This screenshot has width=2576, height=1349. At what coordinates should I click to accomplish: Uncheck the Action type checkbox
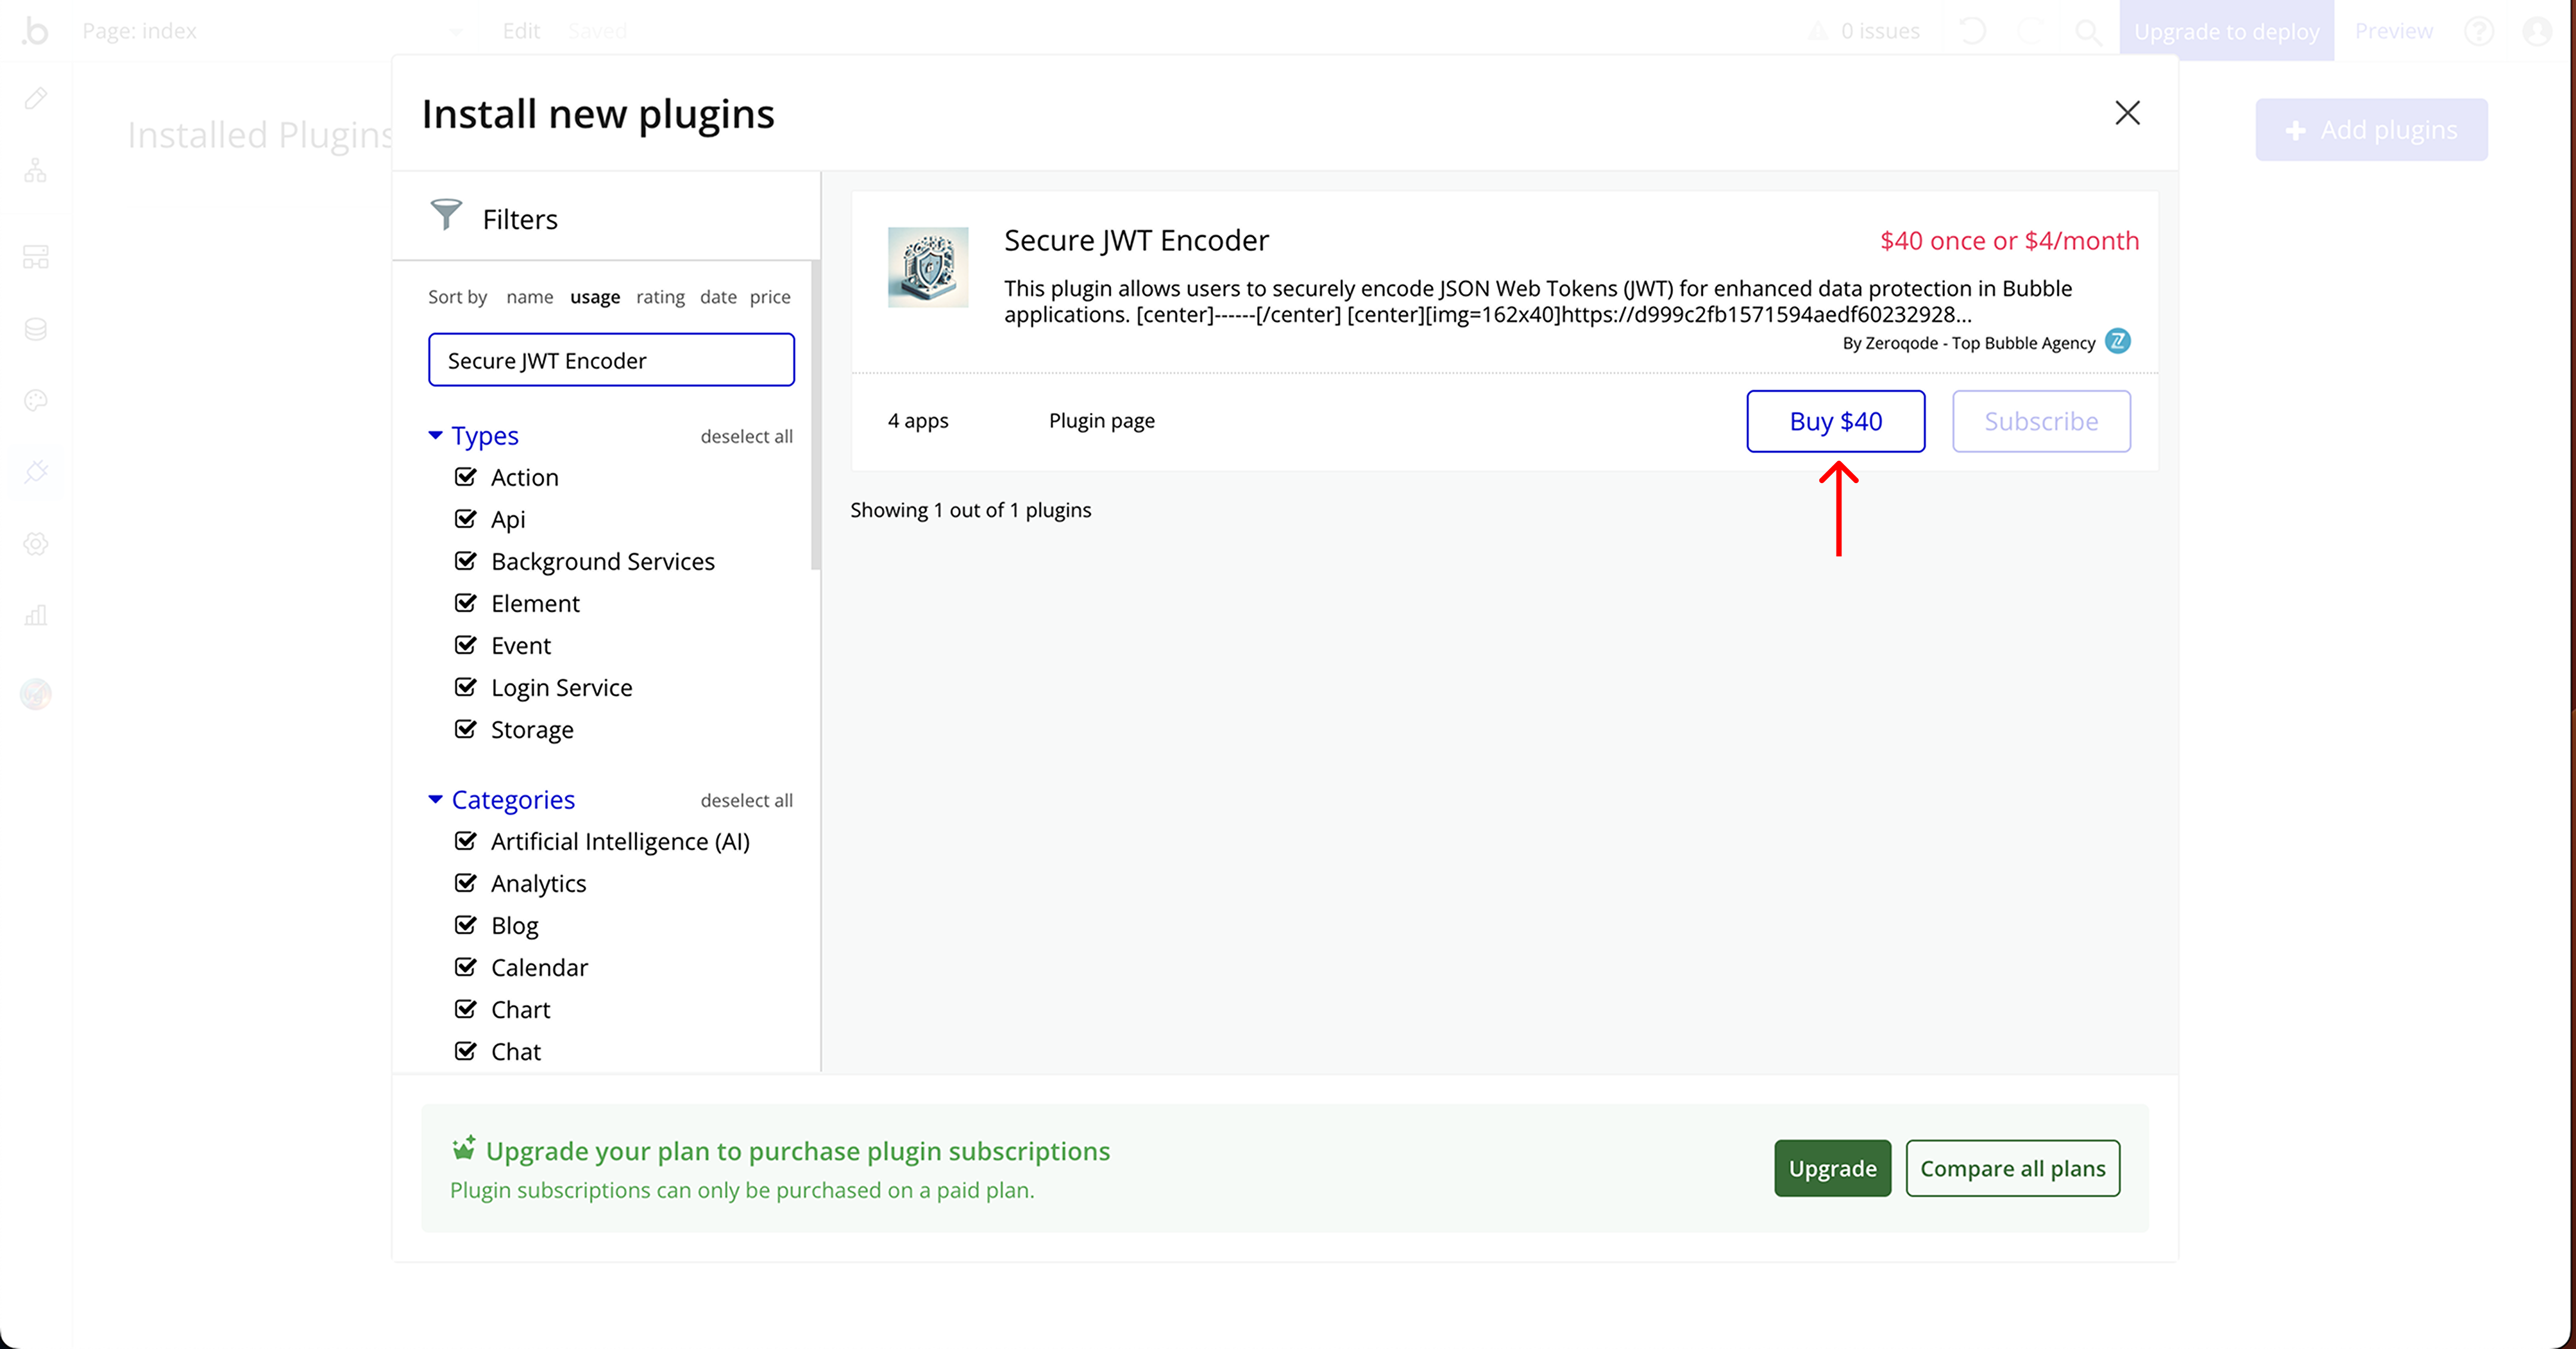point(465,477)
